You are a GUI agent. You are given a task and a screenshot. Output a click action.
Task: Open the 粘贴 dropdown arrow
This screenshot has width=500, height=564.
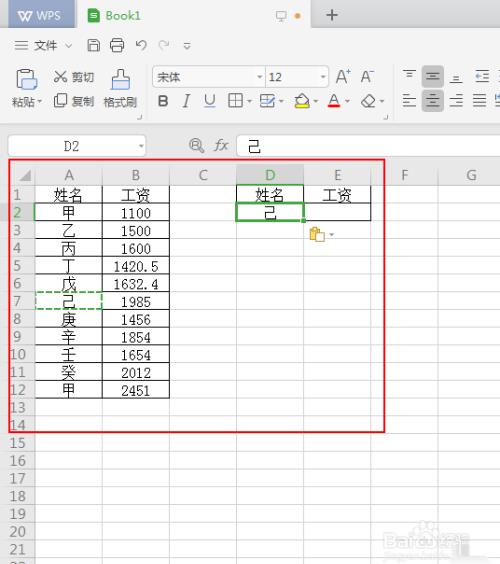coord(40,102)
